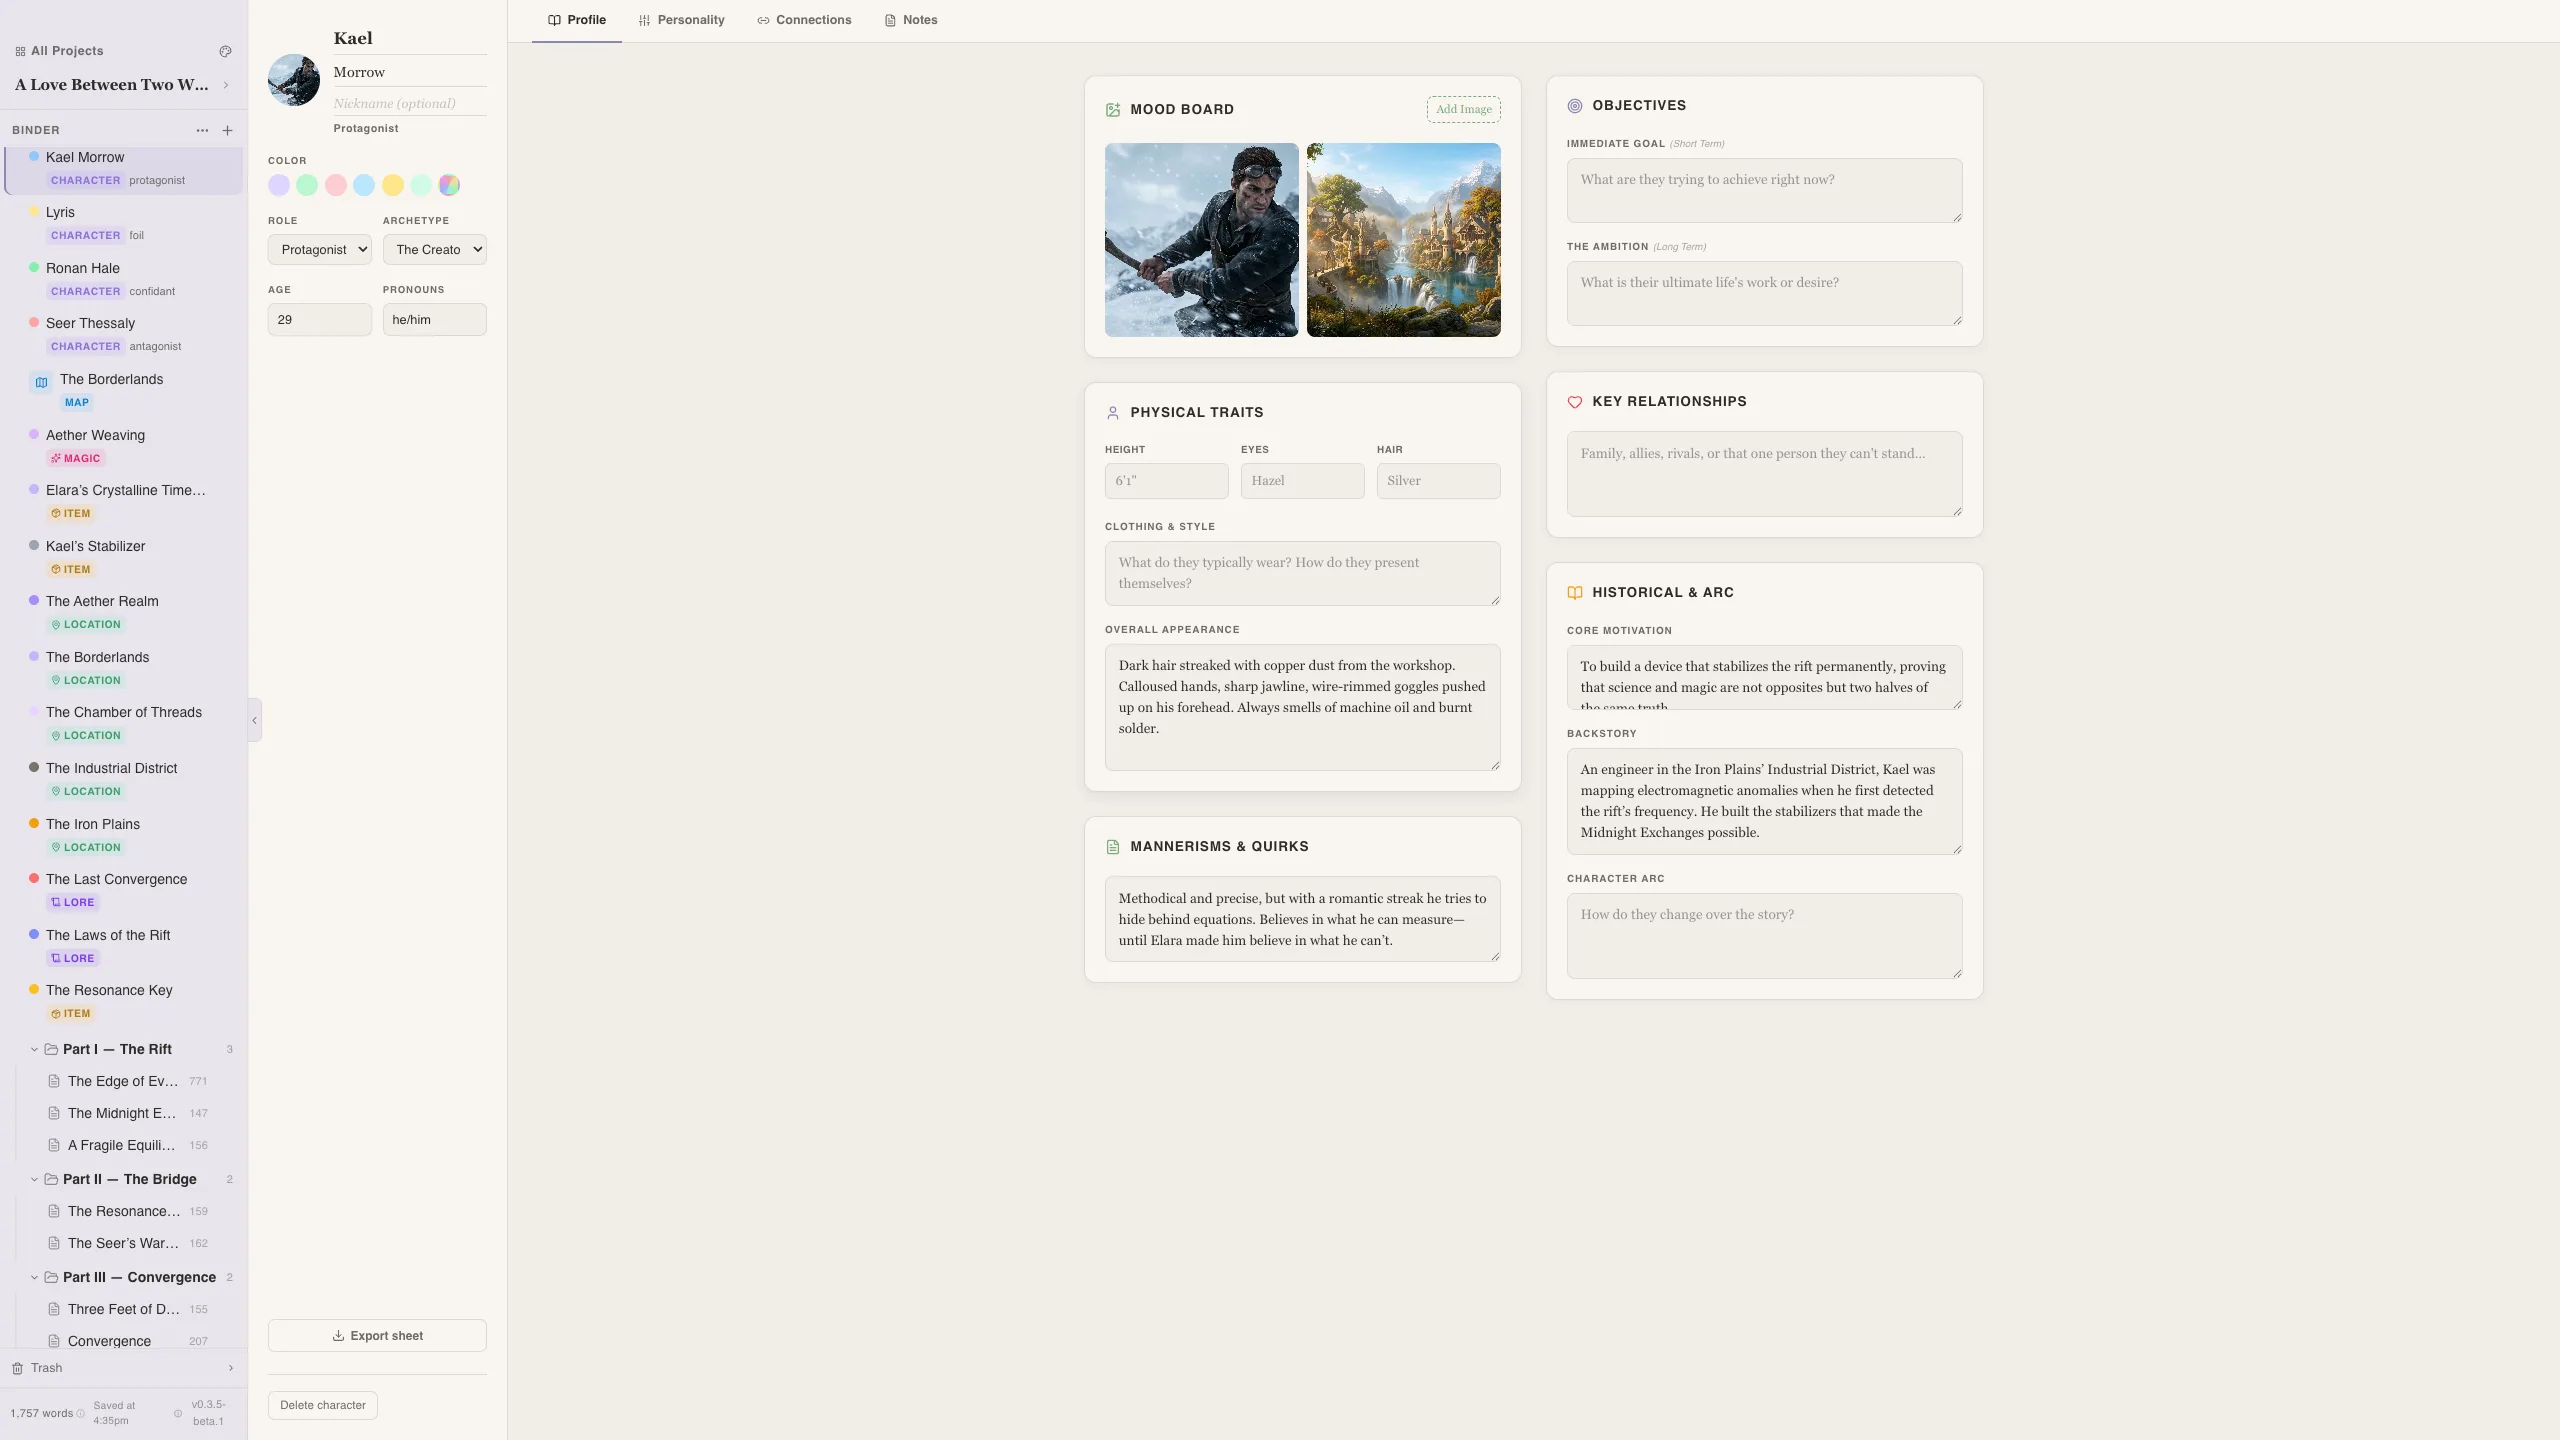This screenshot has height=1440, width=2560.
Task: Open the Connections tab
Action: point(804,20)
